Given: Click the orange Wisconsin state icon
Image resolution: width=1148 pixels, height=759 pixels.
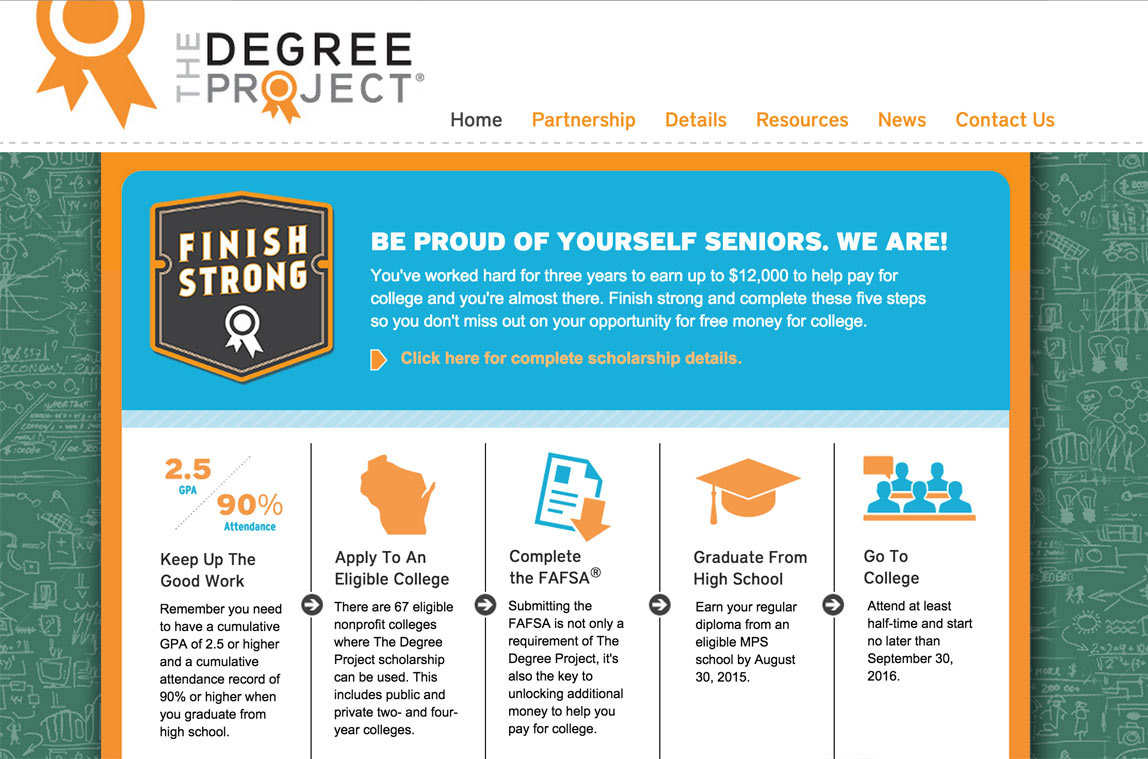Looking at the screenshot, I should coord(397,494).
